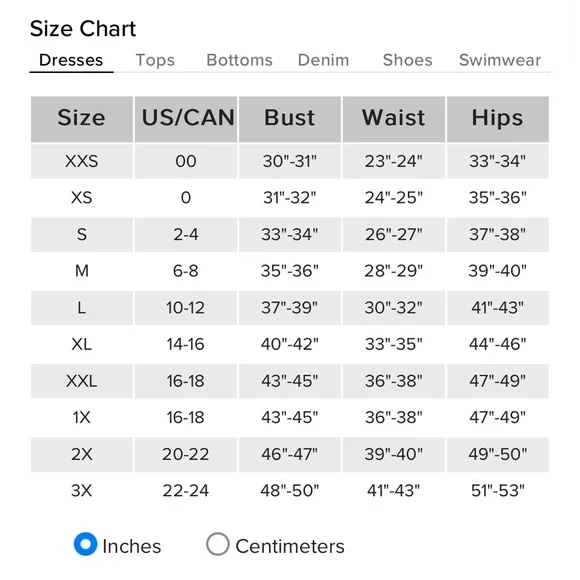580x580 pixels.
Task: Click the Size column header
Action: pos(82,119)
